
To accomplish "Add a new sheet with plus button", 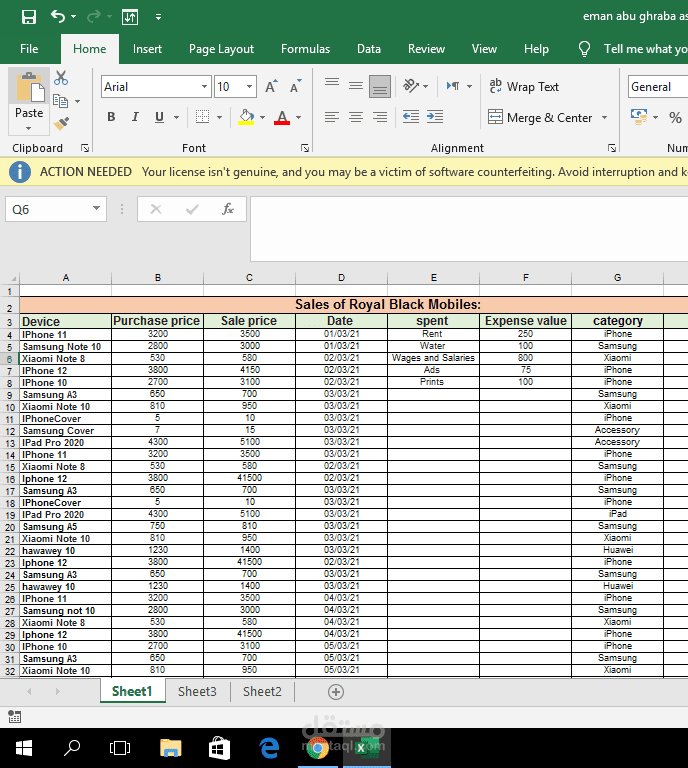I will tap(335, 692).
